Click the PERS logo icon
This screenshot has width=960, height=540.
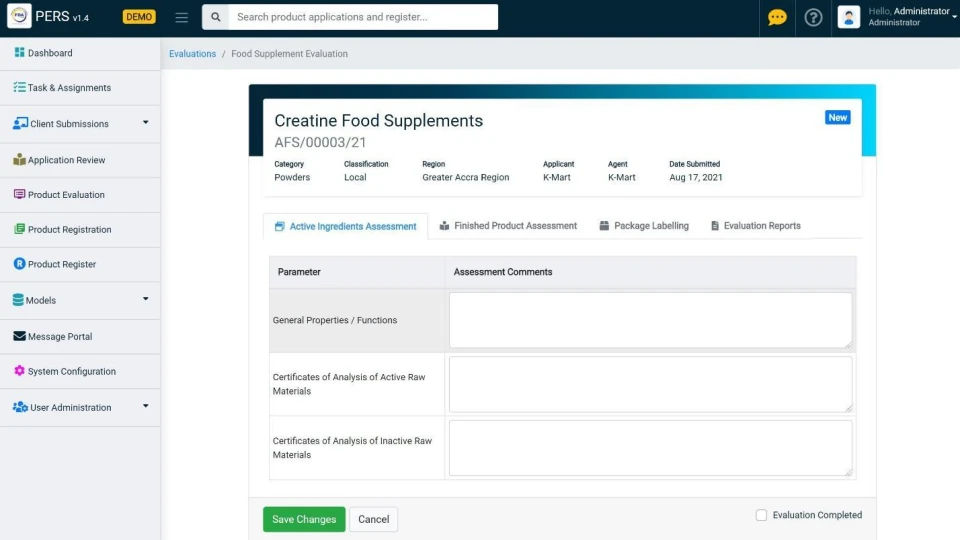(19, 16)
